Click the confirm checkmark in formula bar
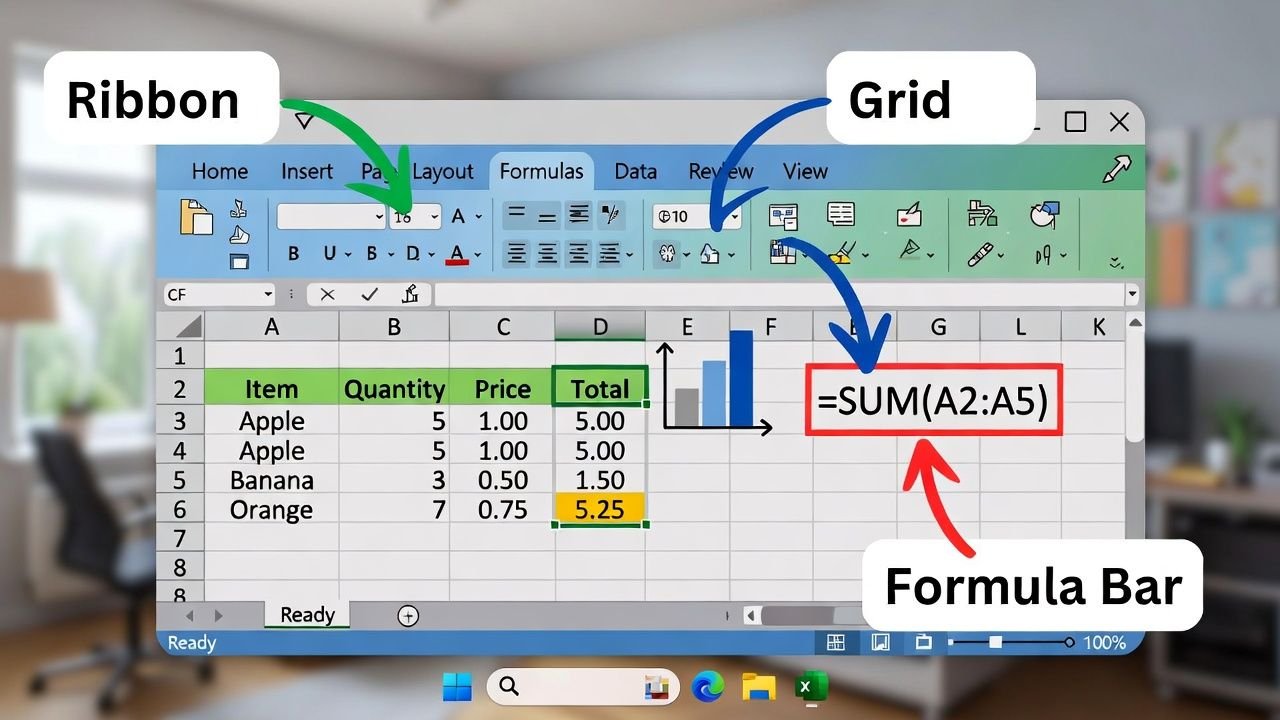 coord(369,294)
